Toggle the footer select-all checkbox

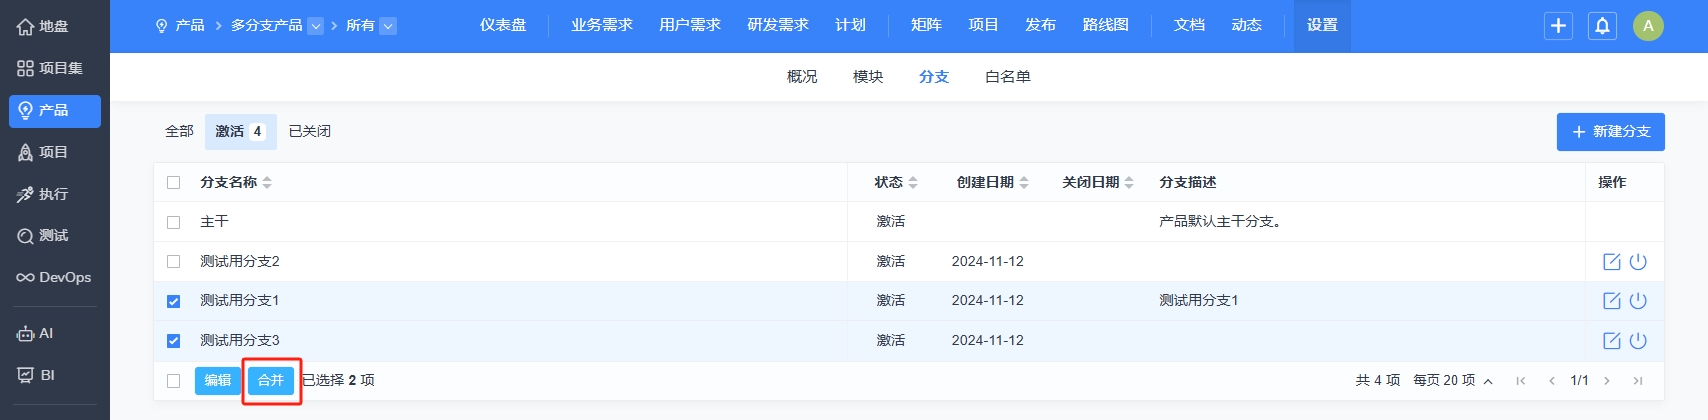pyautogui.click(x=174, y=381)
